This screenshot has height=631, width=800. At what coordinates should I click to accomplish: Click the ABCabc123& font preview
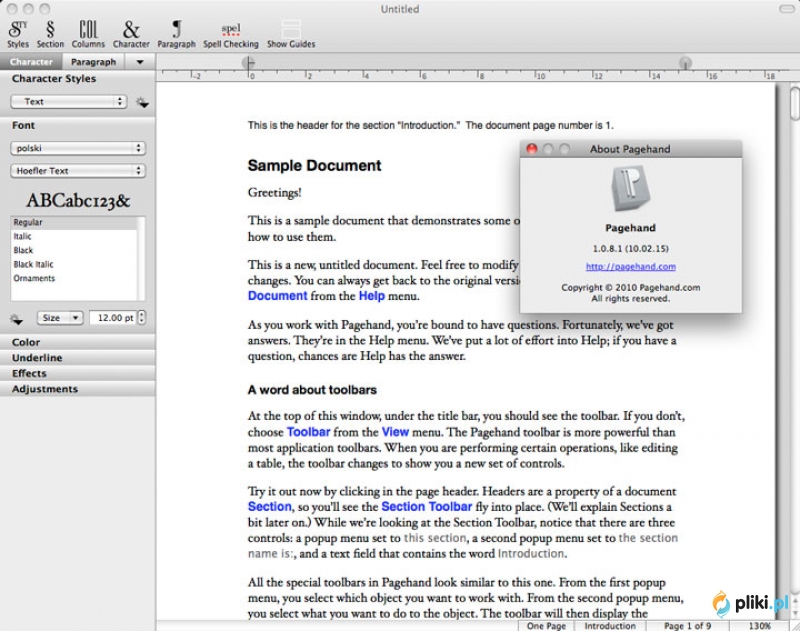(x=78, y=200)
